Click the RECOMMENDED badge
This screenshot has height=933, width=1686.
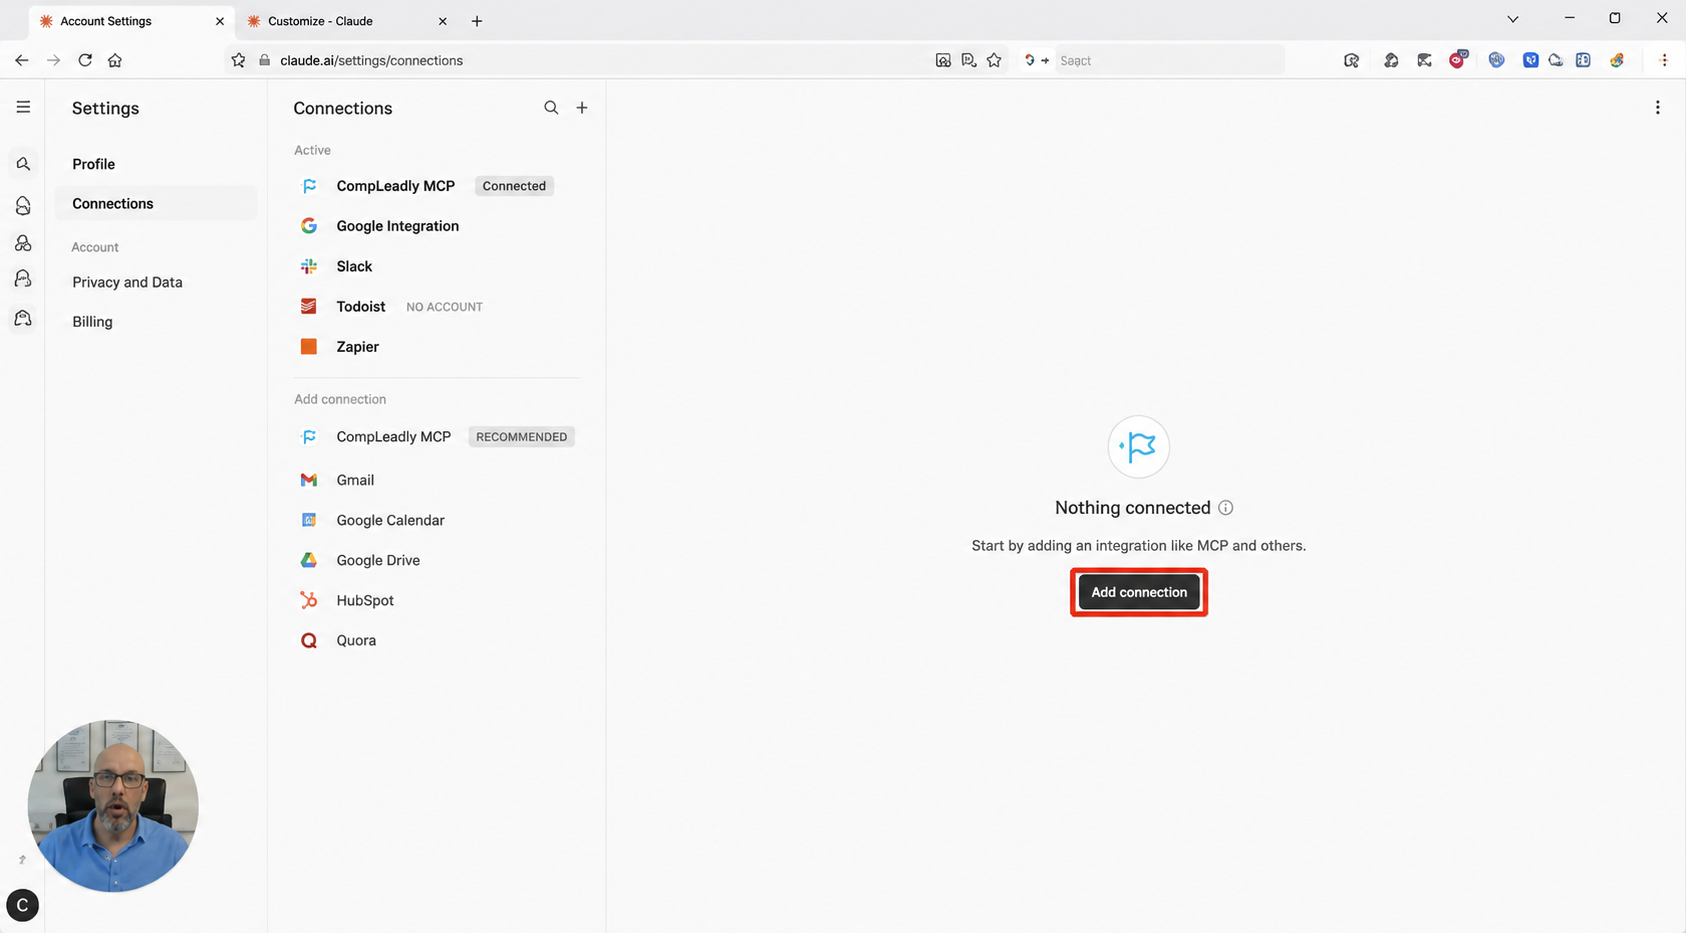coord(521,437)
